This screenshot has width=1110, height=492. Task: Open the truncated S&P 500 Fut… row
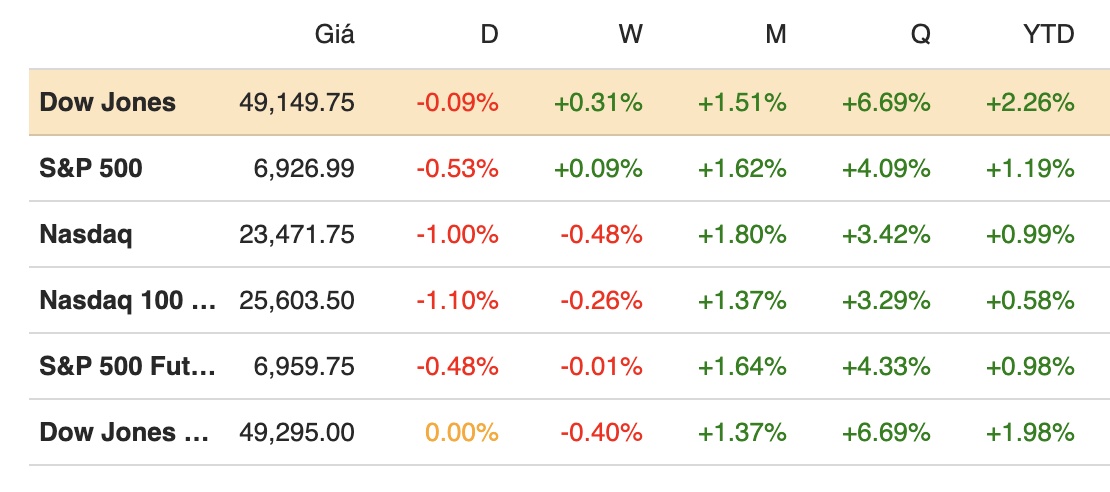(x=127, y=366)
